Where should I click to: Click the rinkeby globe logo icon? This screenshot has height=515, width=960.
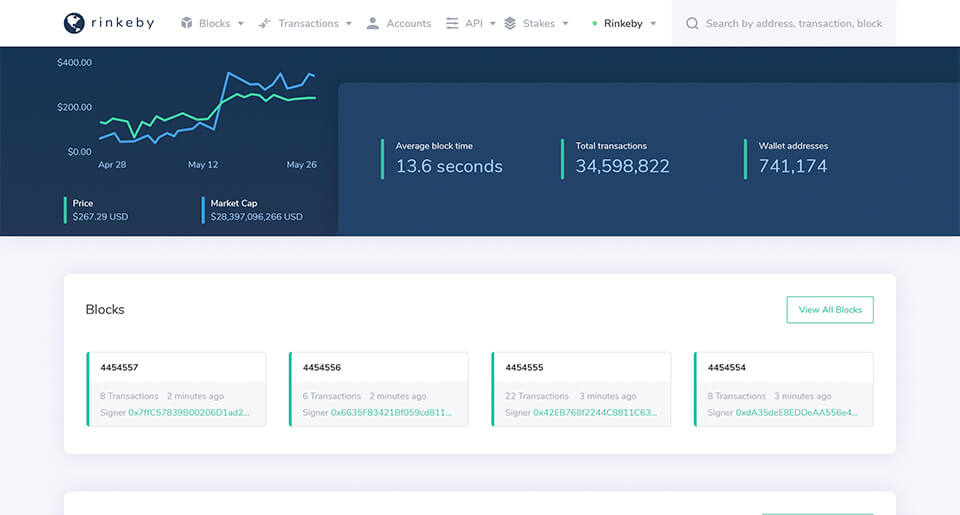(74, 22)
